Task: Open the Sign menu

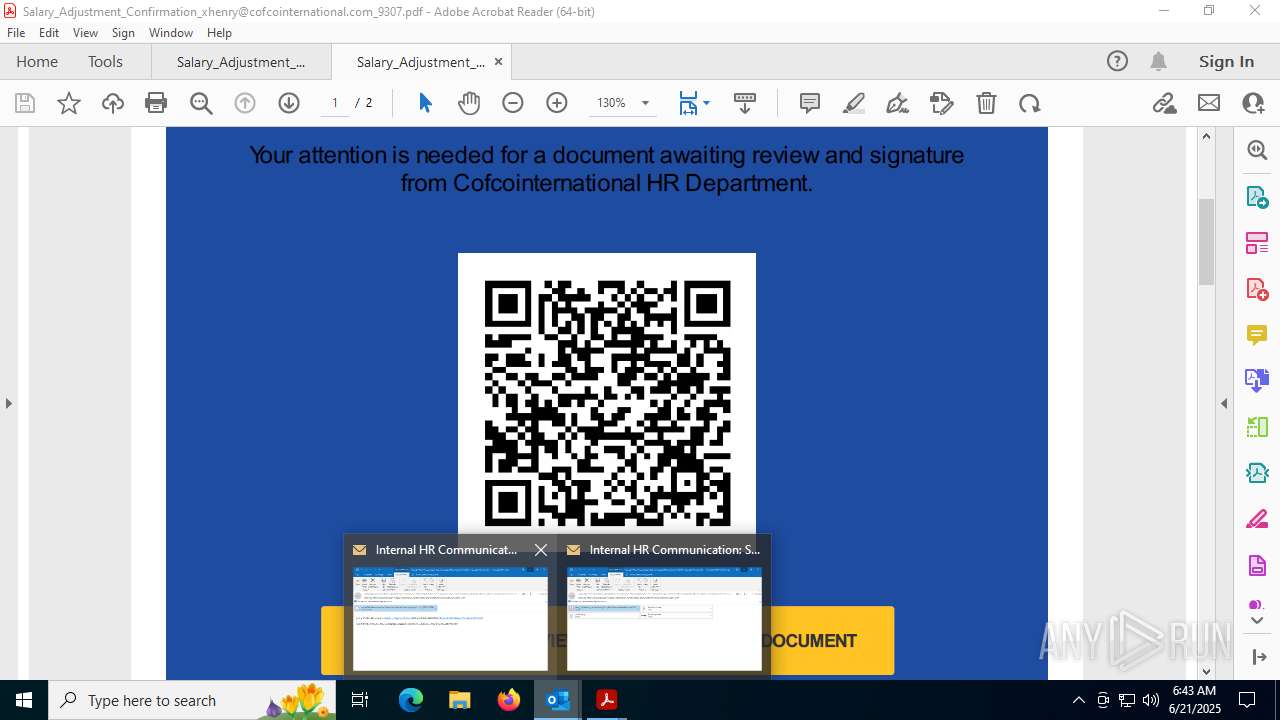Action: [123, 33]
